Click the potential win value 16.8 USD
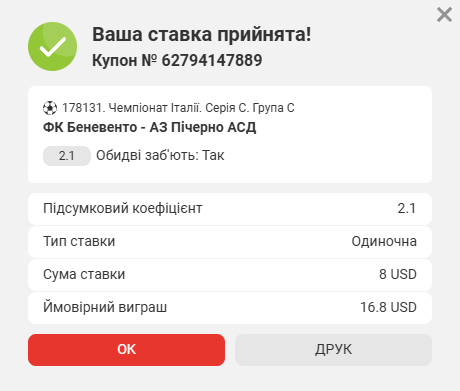The width and height of the screenshot is (460, 391). click(x=388, y=307)
